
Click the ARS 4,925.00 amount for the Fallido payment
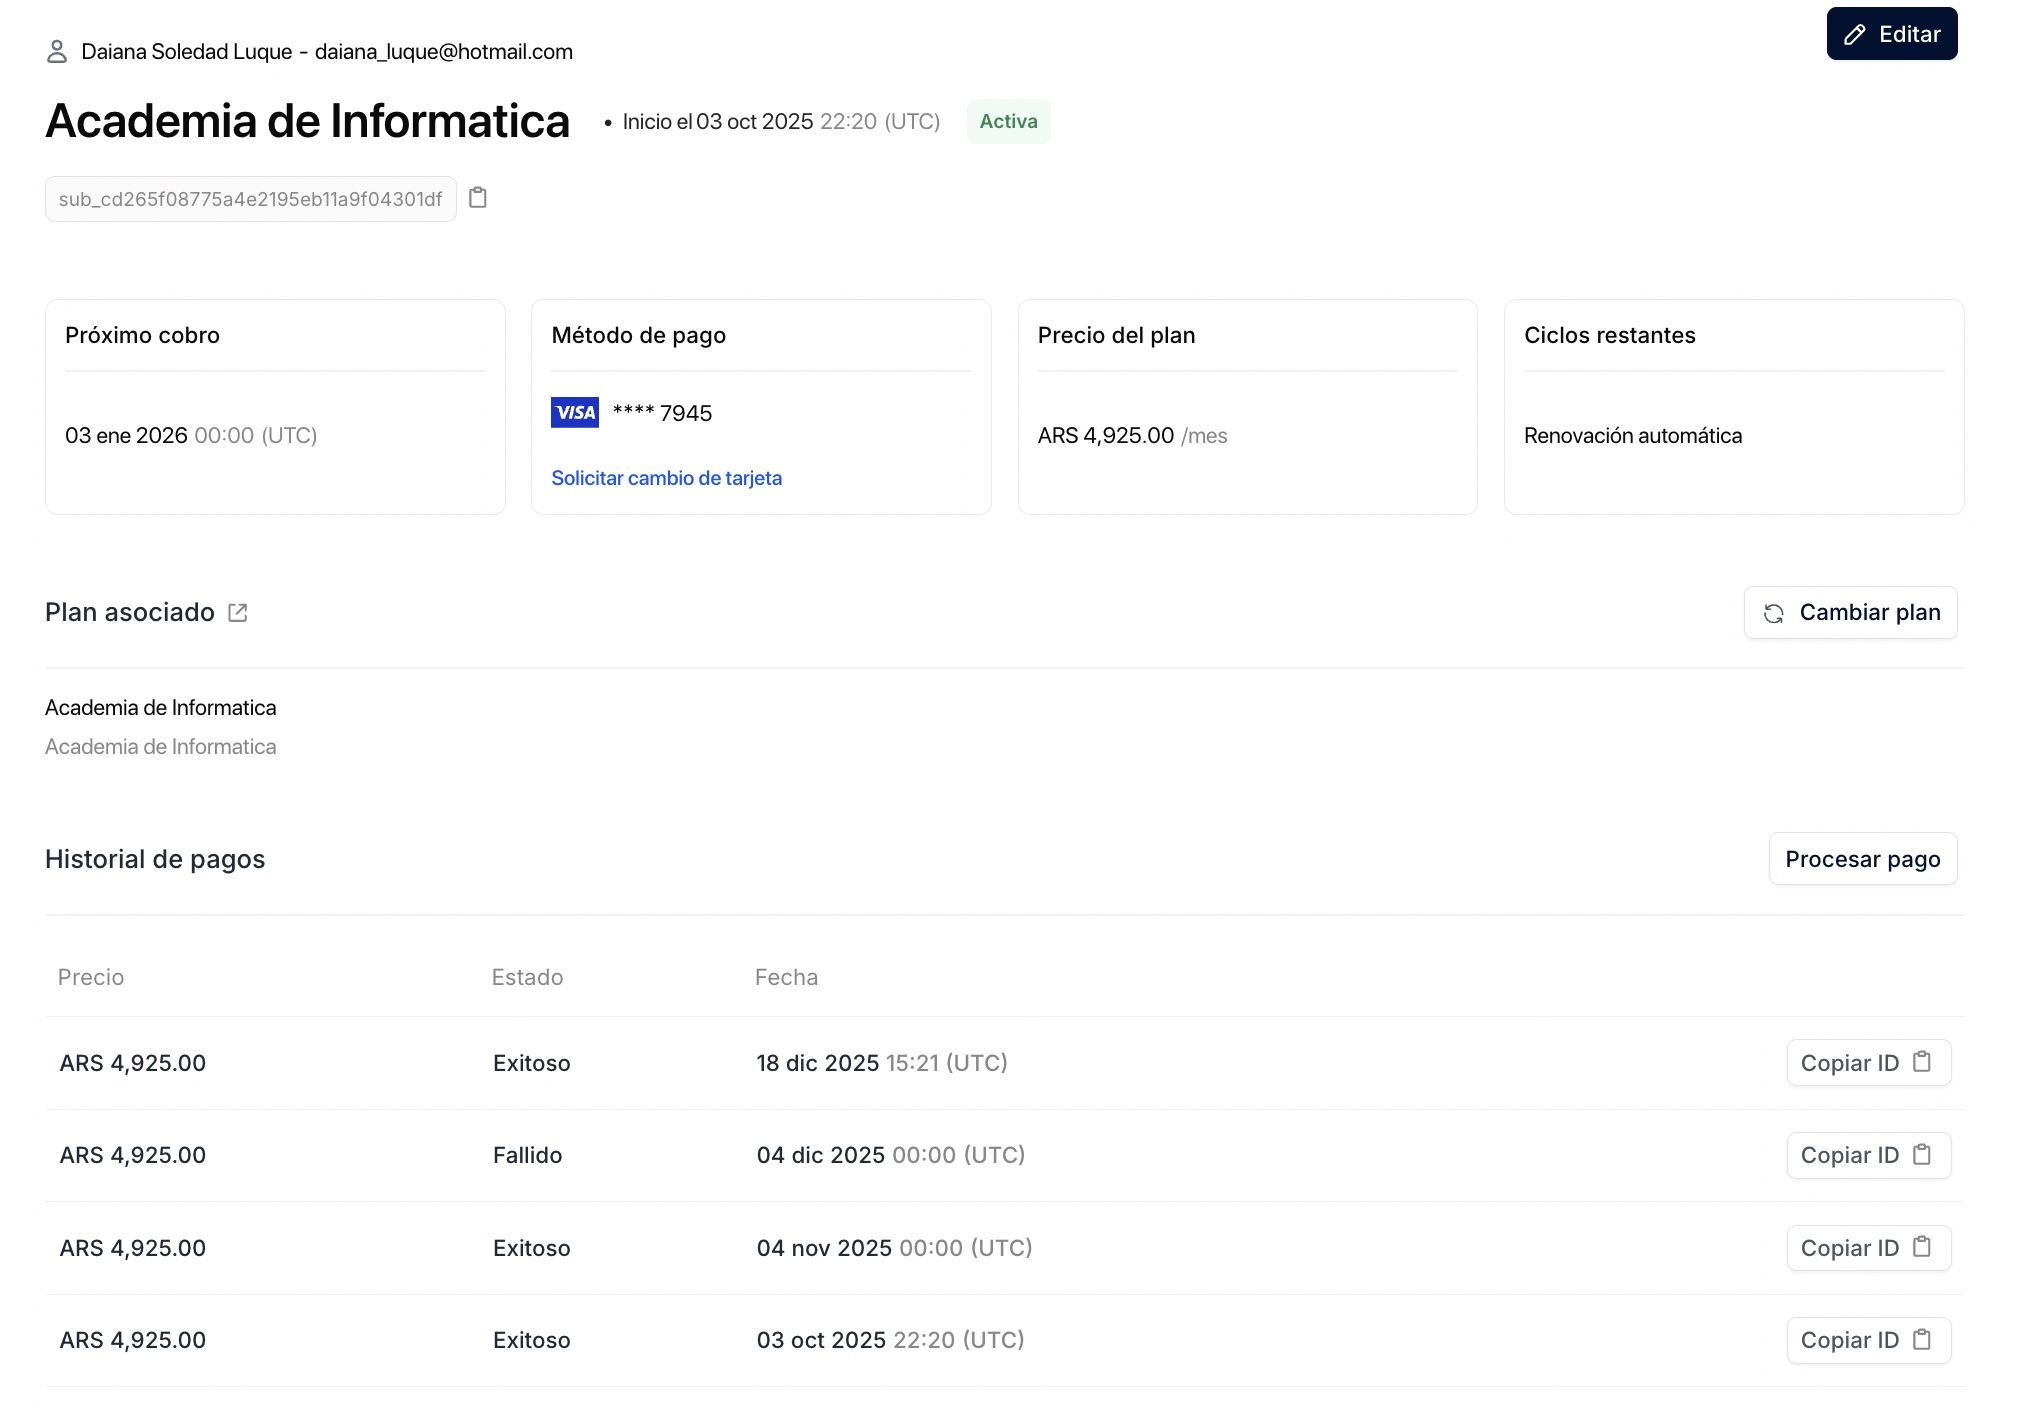click(133, 1155)
